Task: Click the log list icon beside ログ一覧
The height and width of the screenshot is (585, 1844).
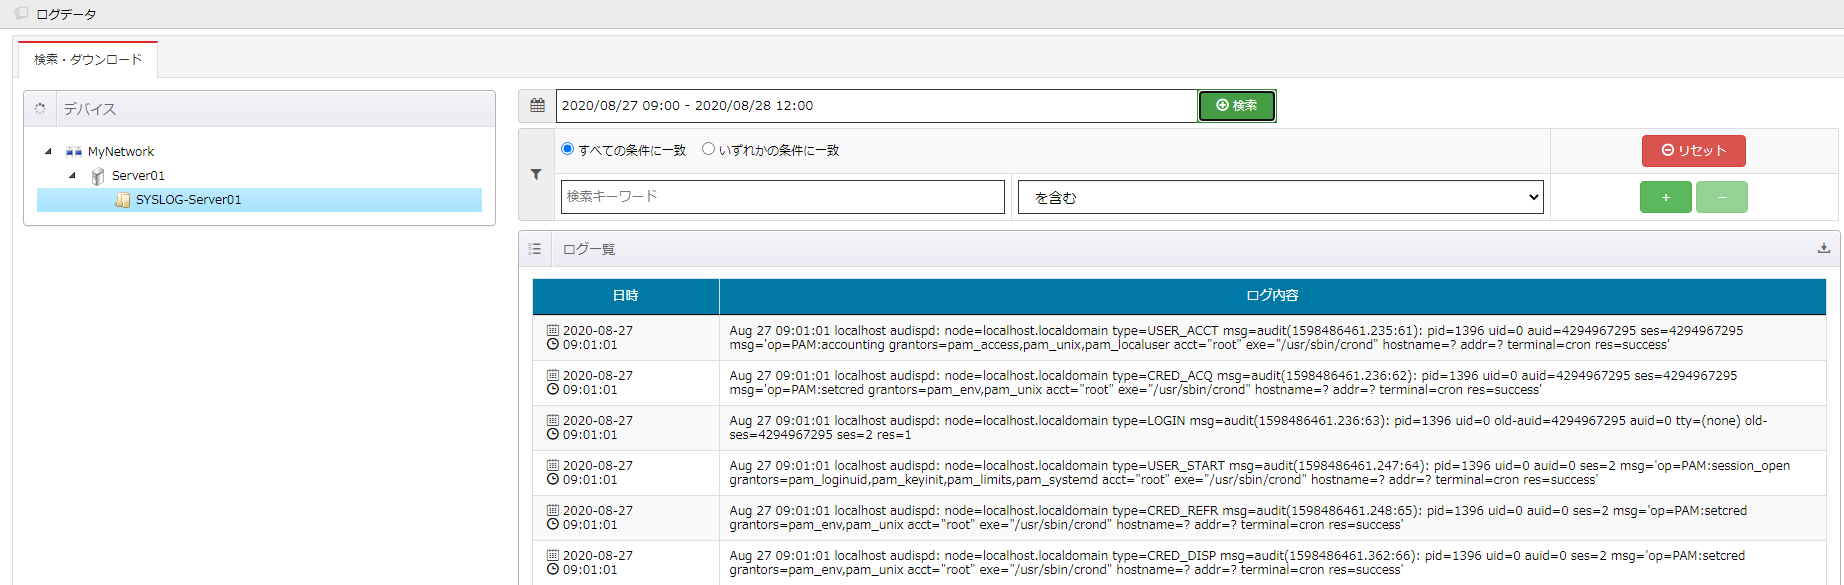Action: tap(535, 249)
